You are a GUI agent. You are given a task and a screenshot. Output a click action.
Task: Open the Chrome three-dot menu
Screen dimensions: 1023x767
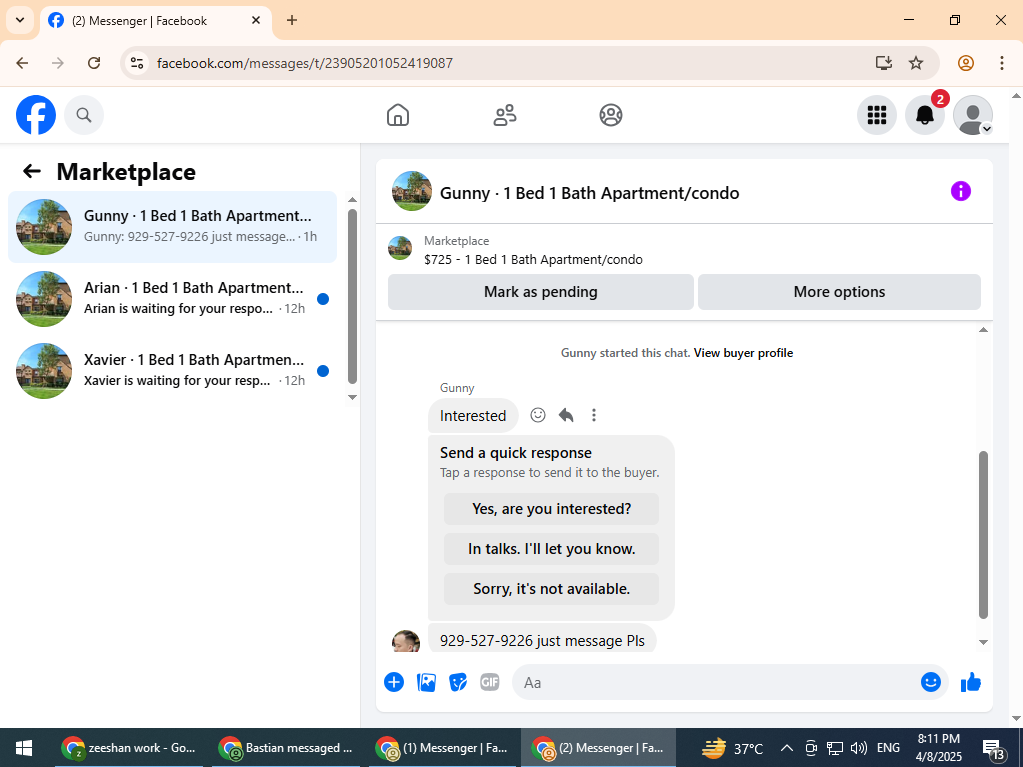(1001, 63)
